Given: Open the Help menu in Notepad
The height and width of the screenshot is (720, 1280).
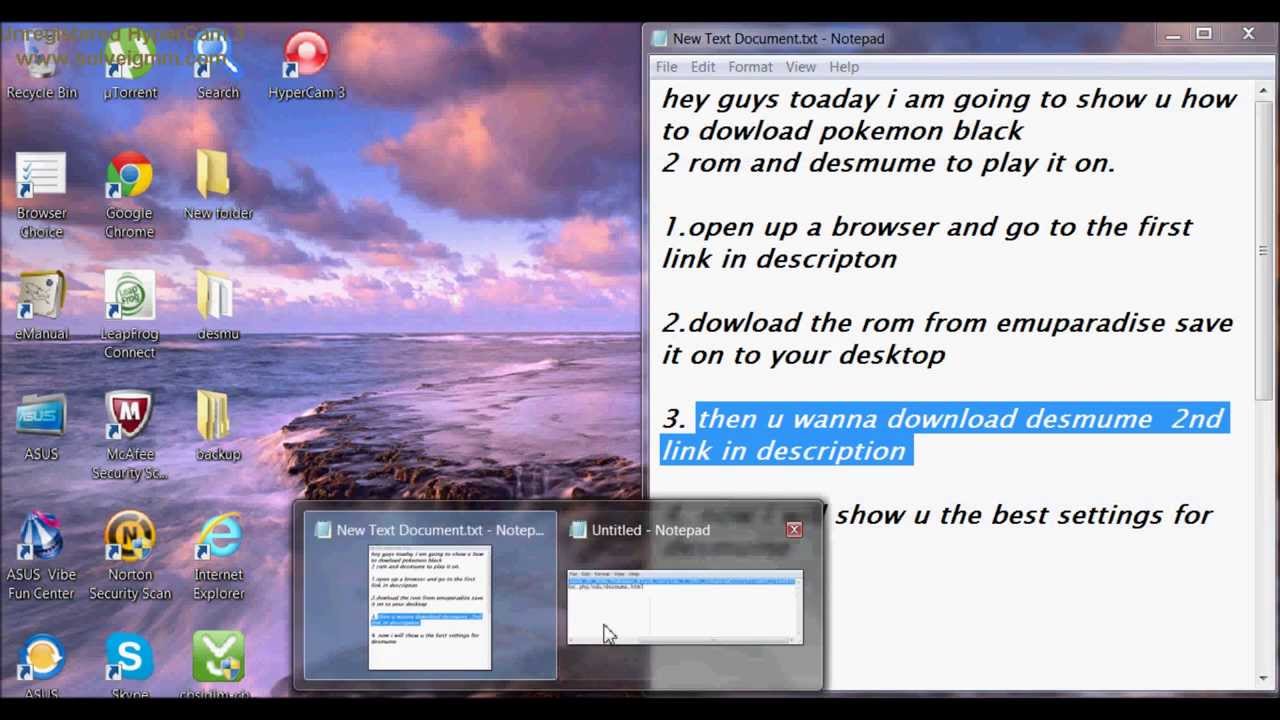Looking at the screenshot, I should click(843, 67).
